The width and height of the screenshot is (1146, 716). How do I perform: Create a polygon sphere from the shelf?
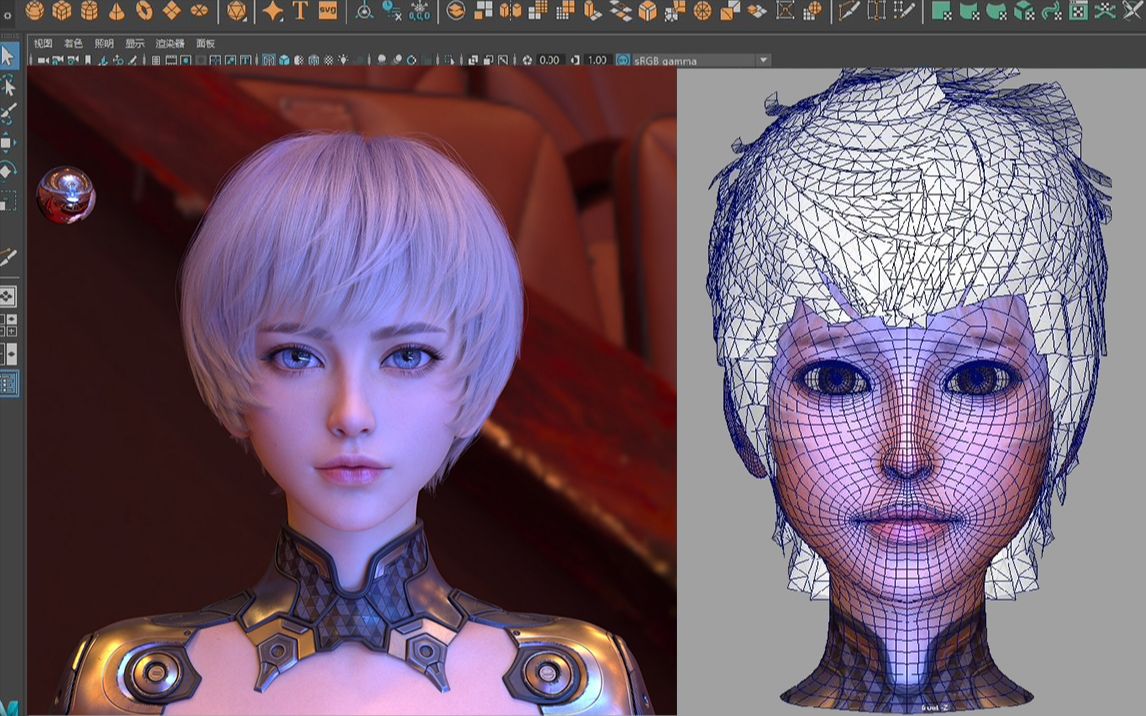coord(34,10)
